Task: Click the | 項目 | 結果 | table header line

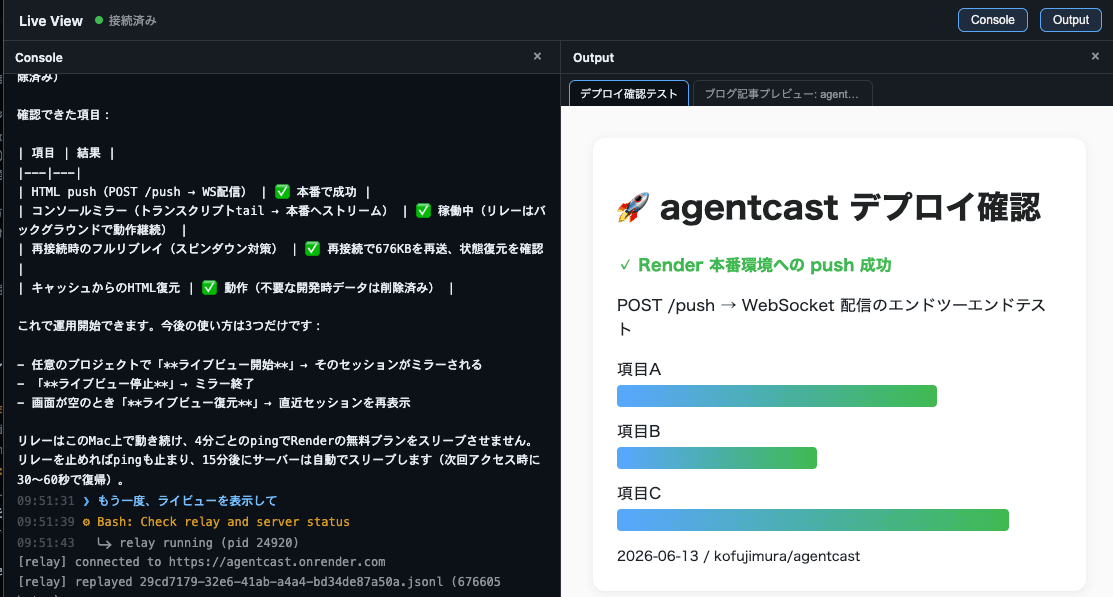Action: [x=66, y=153]
